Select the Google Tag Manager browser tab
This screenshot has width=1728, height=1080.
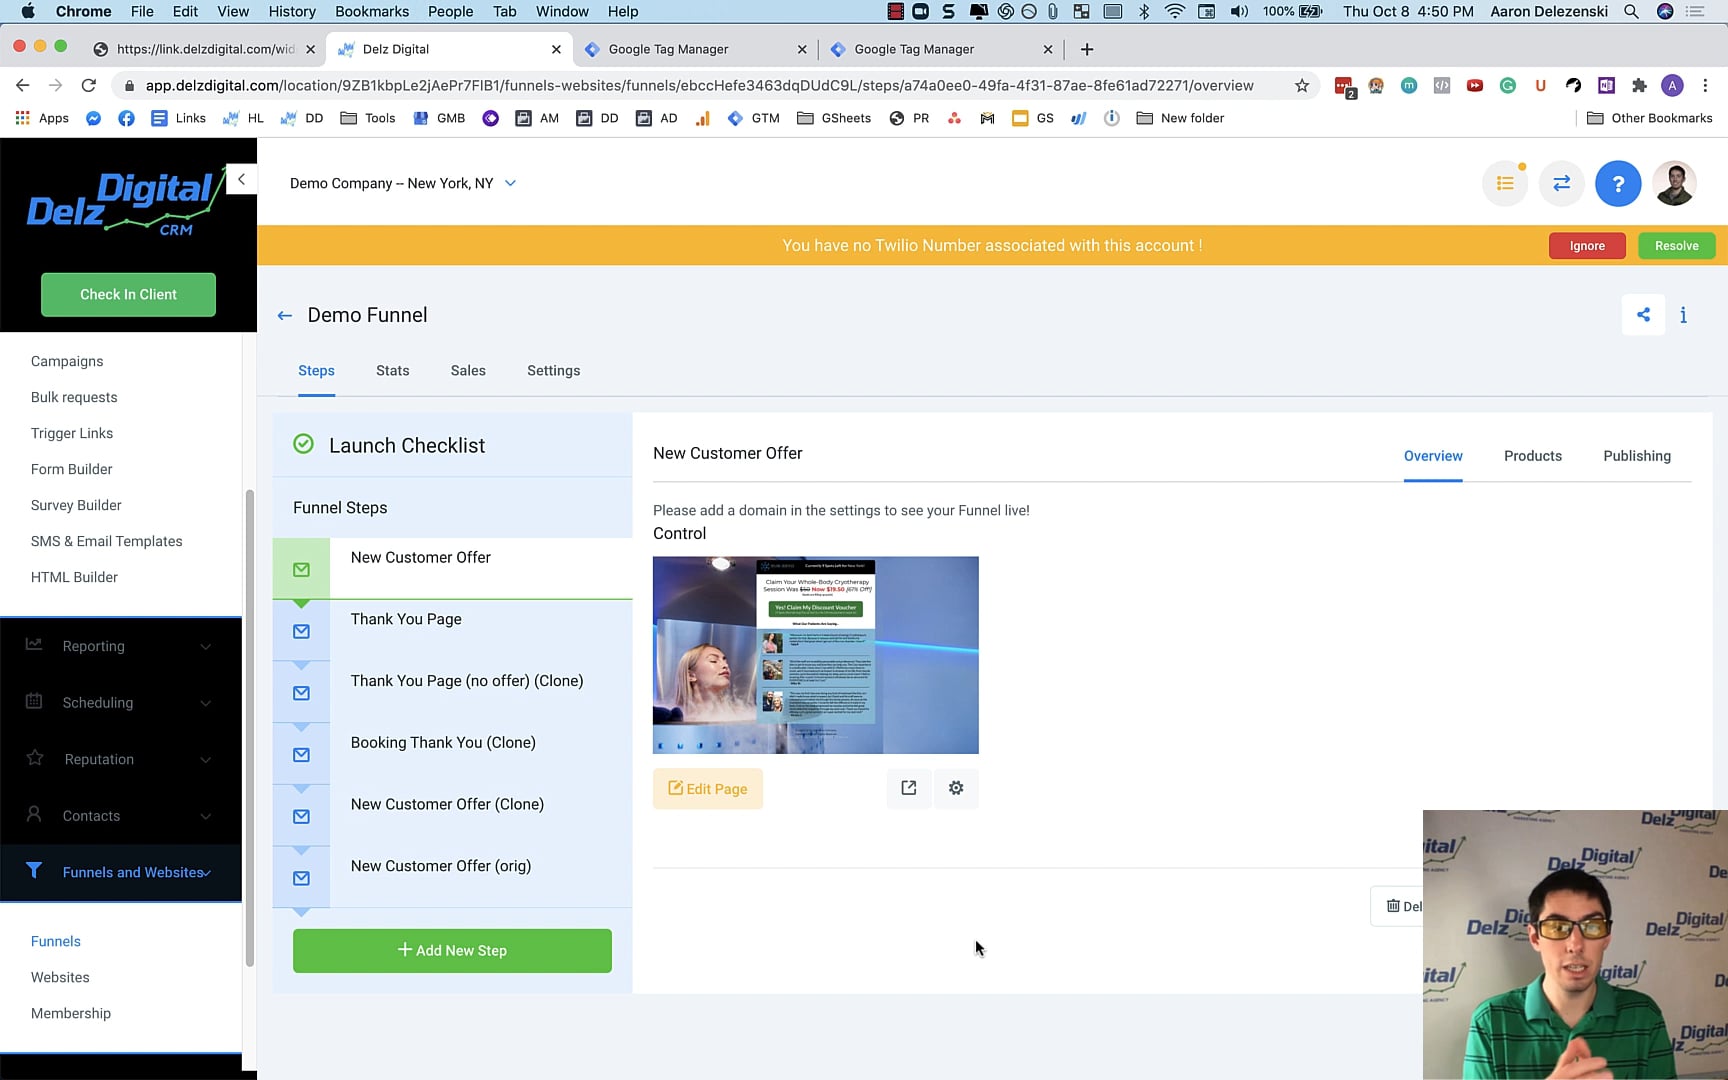(668, 48)
